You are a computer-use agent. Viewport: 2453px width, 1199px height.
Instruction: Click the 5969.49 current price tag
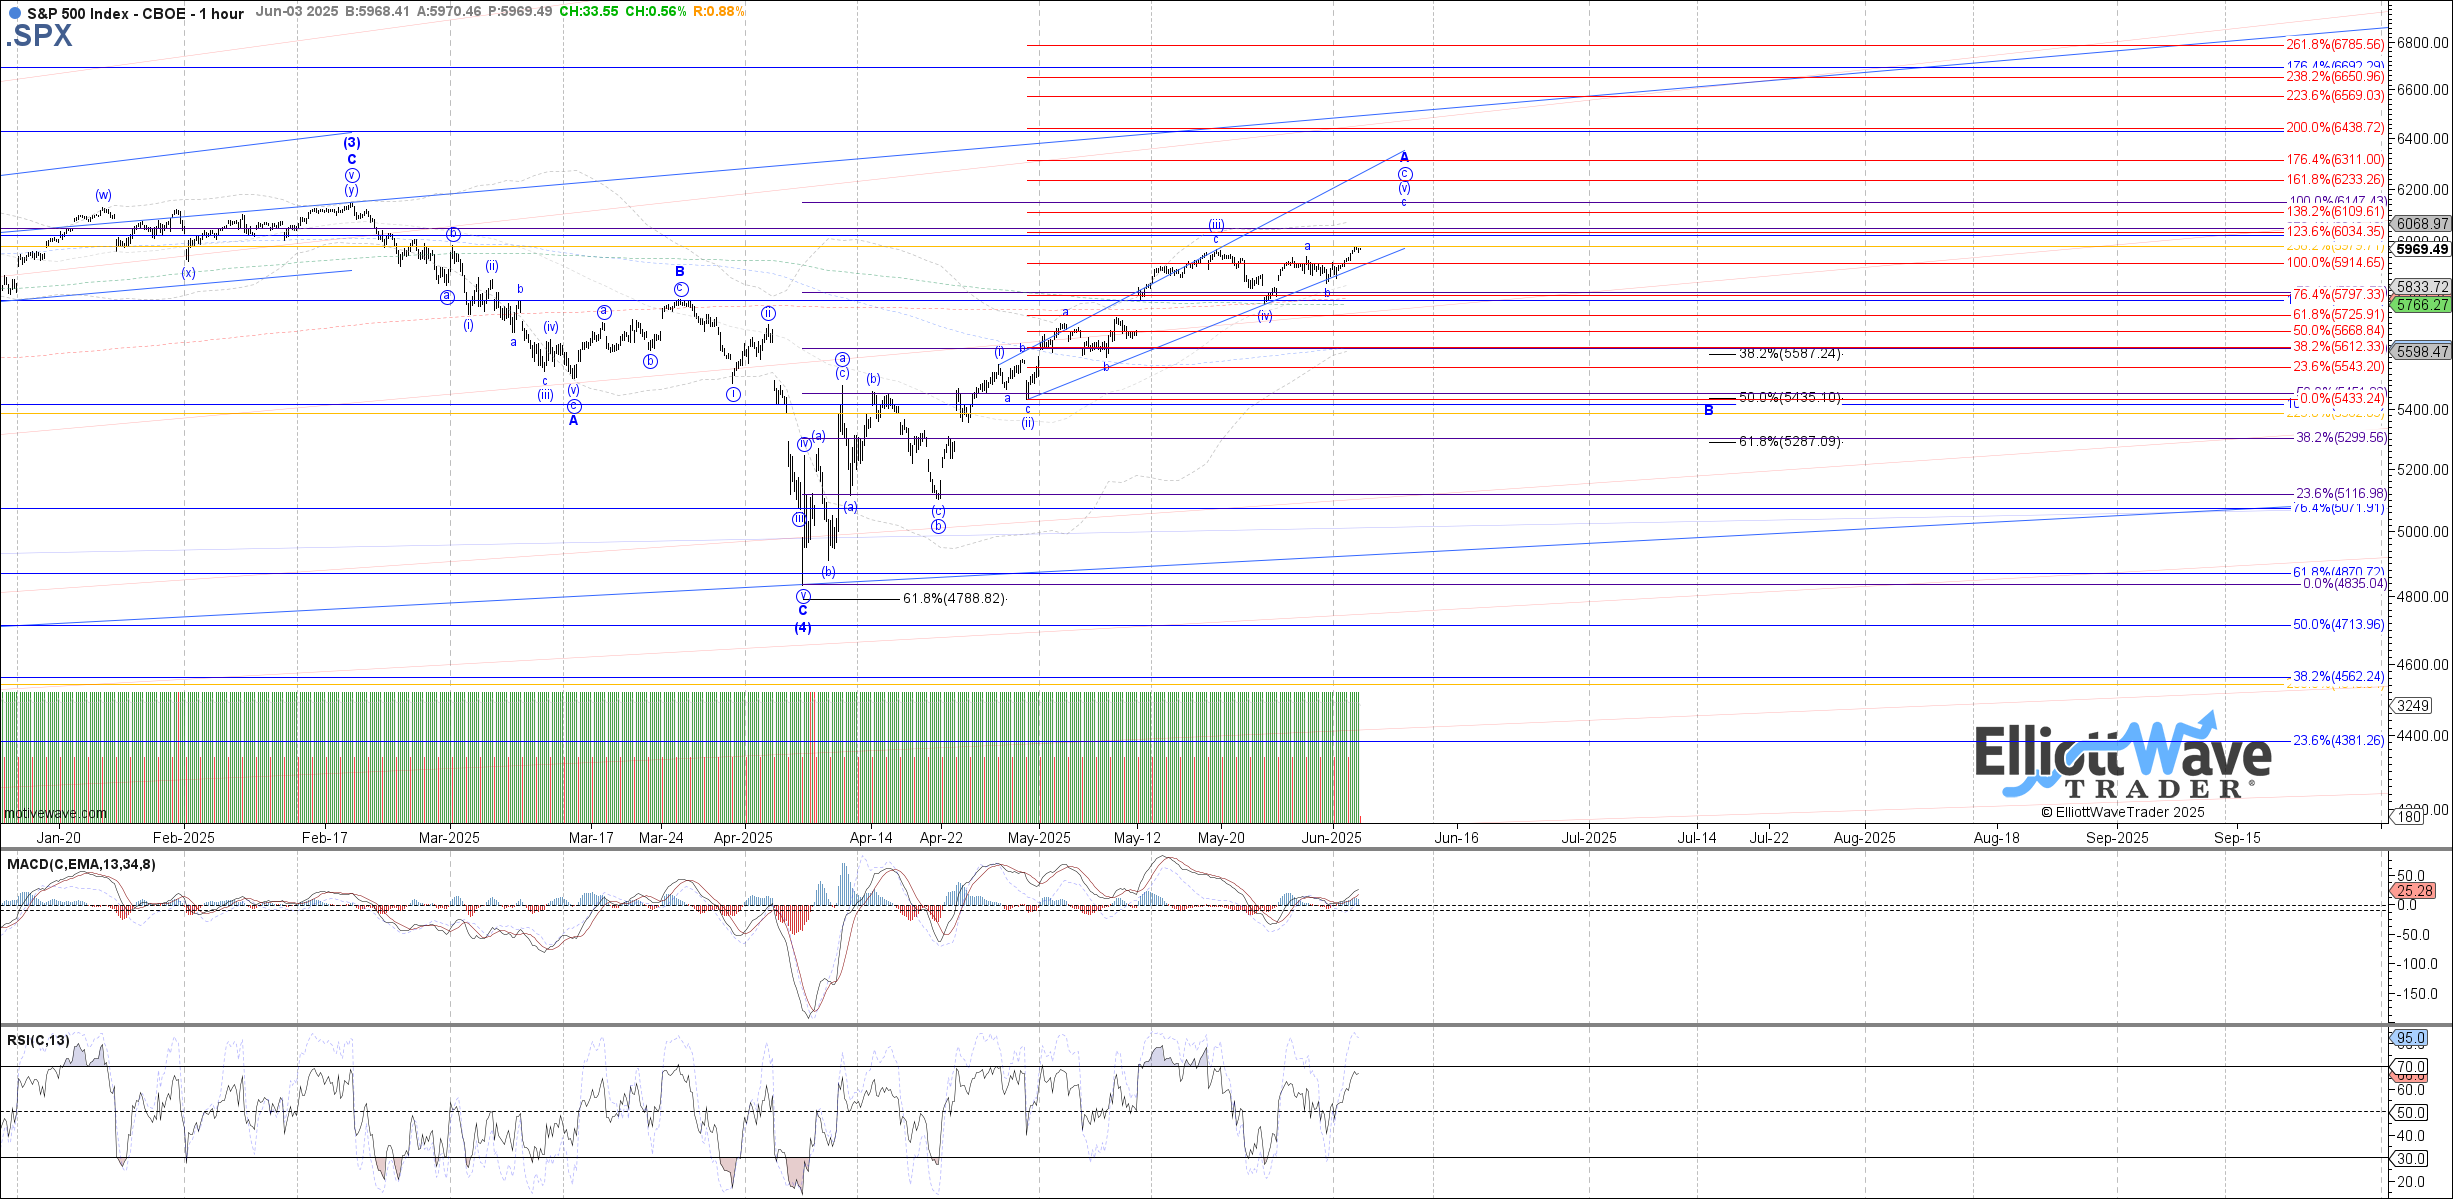(x=2420, y=249)
